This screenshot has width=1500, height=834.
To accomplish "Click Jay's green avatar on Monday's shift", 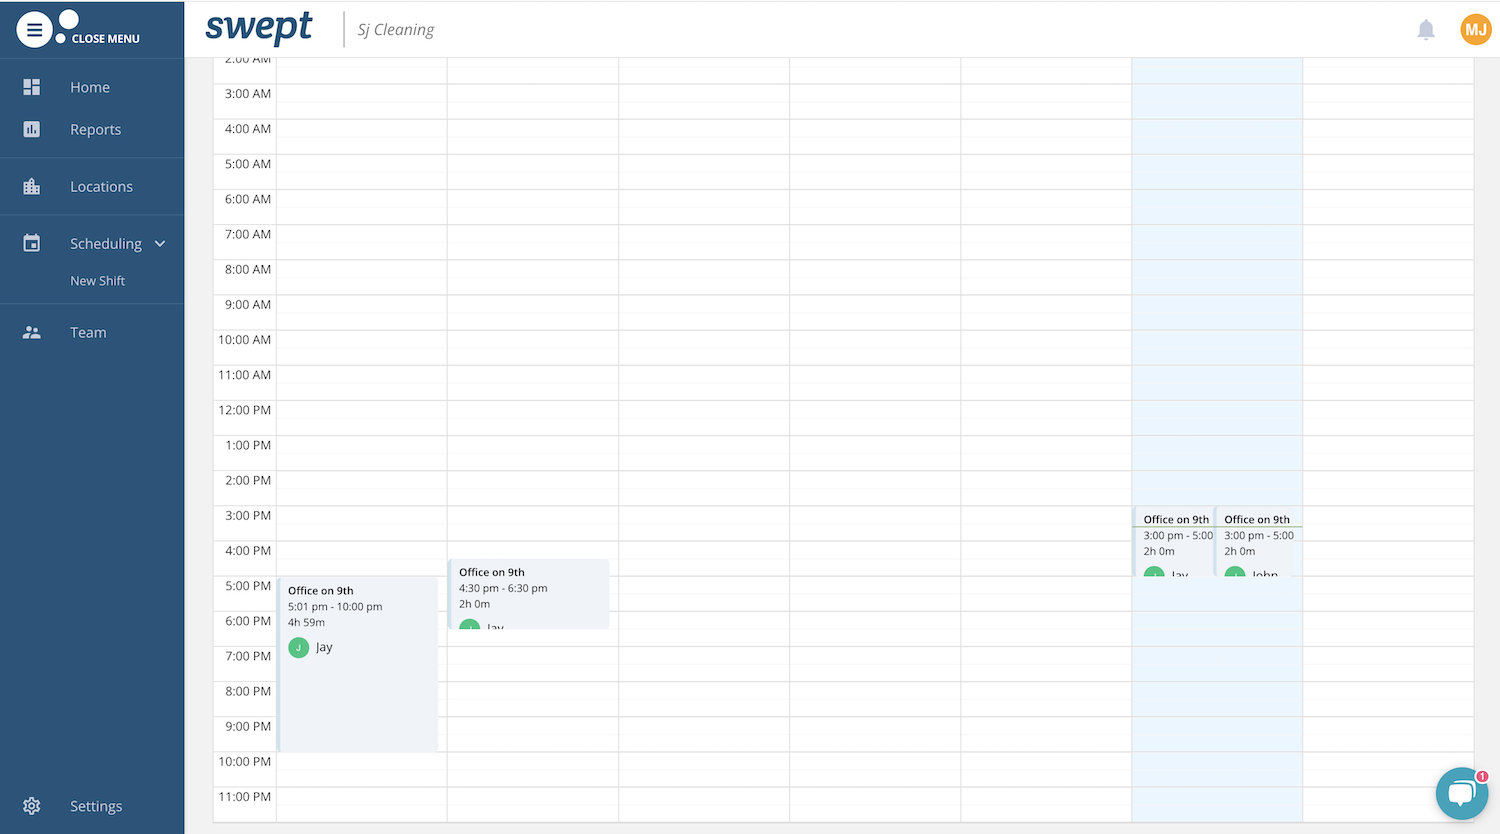I will [298, 647].
